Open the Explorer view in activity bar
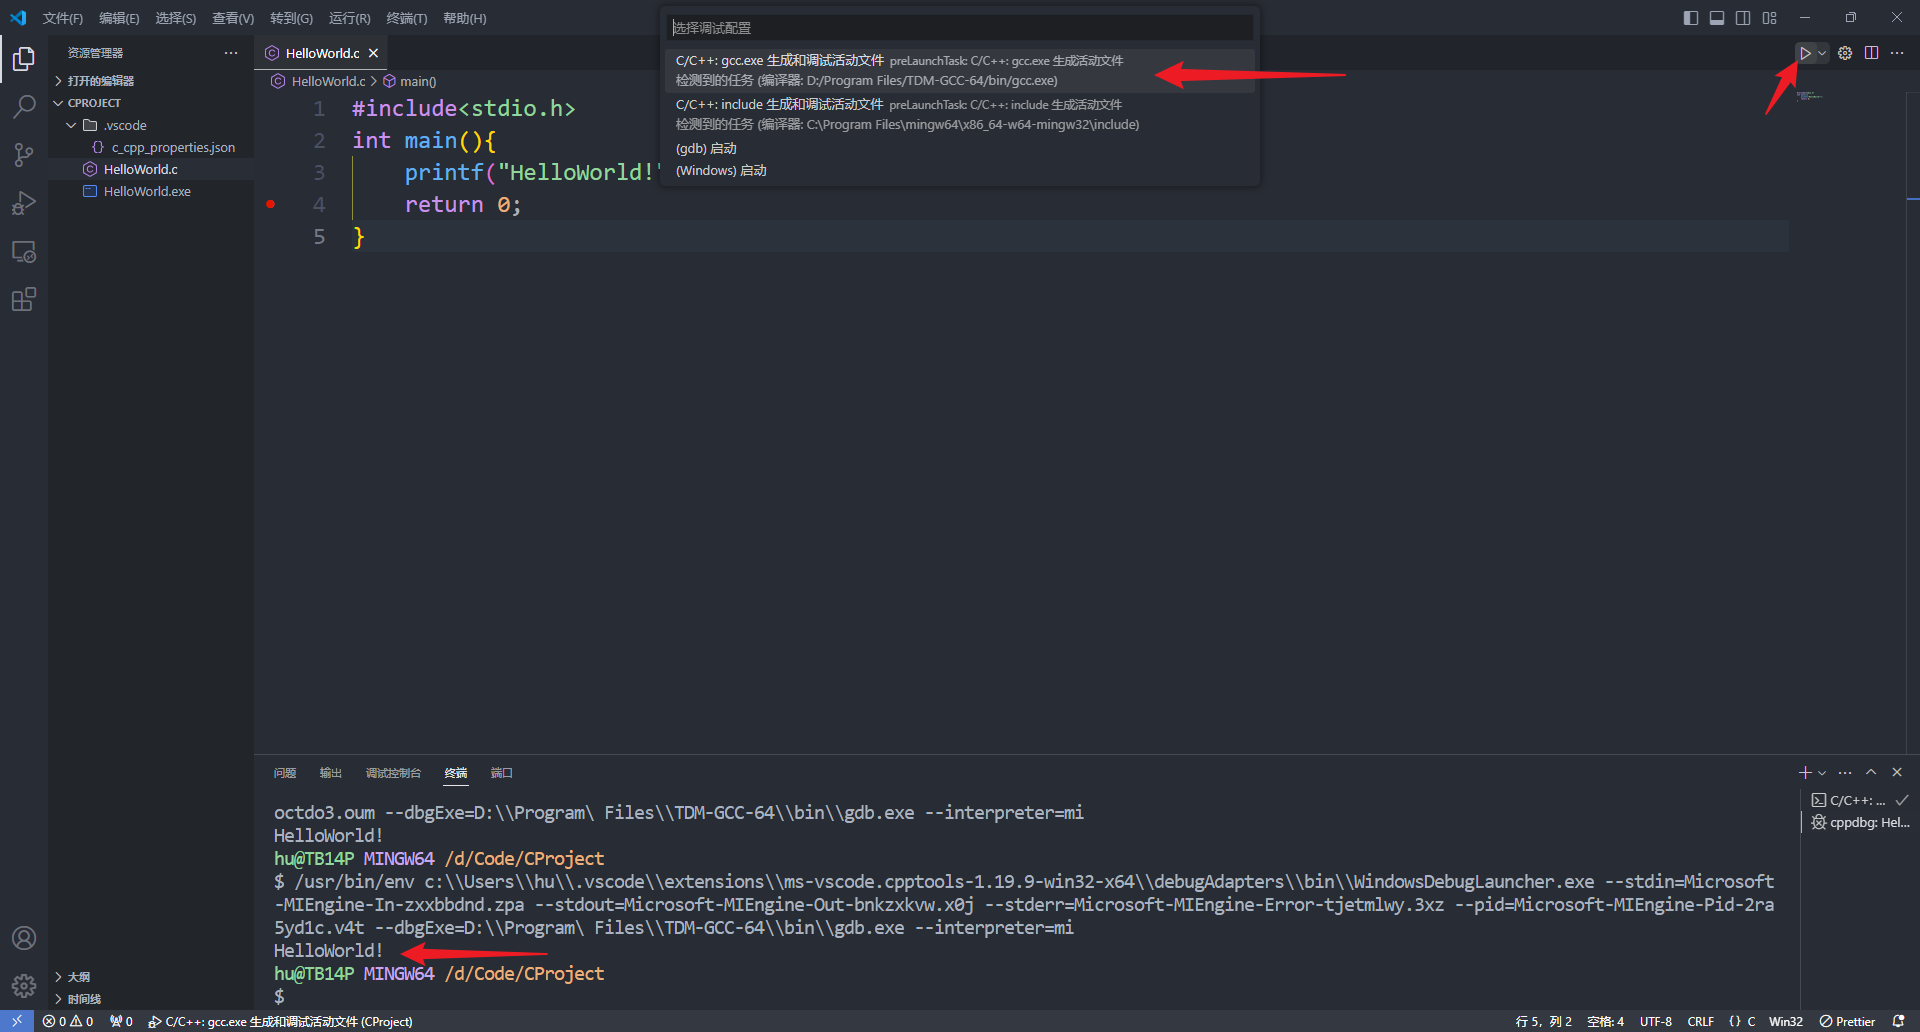 pyautogui.click(x=24, y=59)
